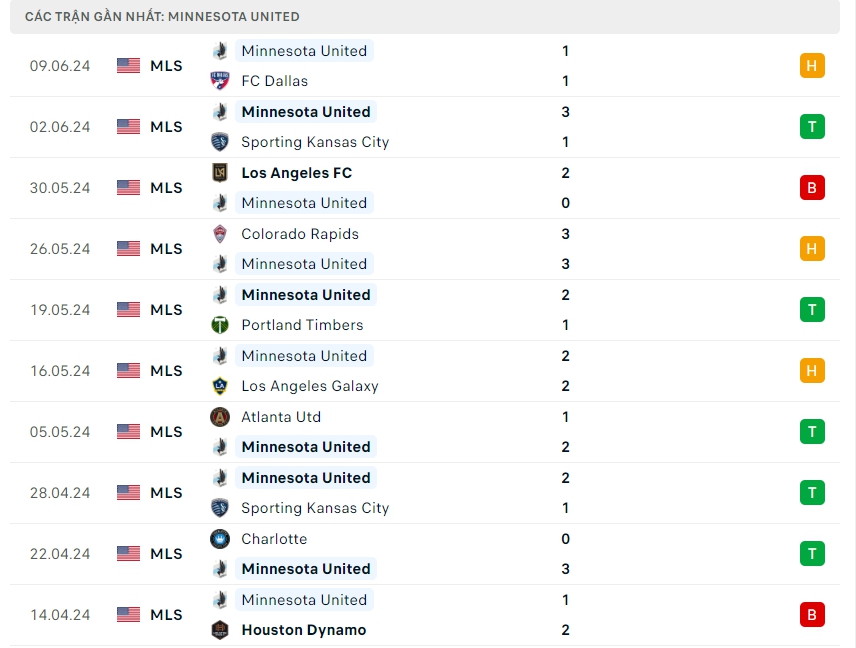
Task: Click the MLS league label for 19.05.24
Action: [166, 310]
